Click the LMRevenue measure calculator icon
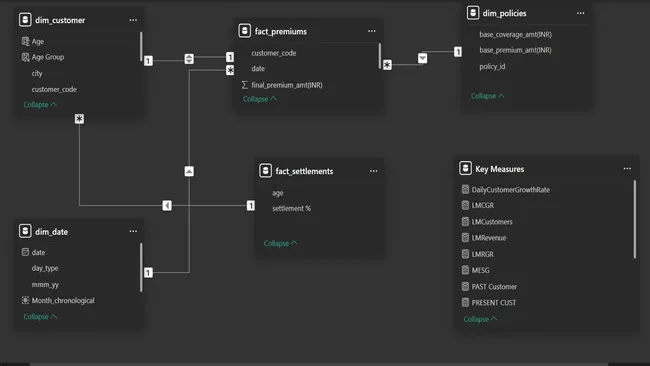This screenshot has height=366, width=650. click(x=465, y=238)
